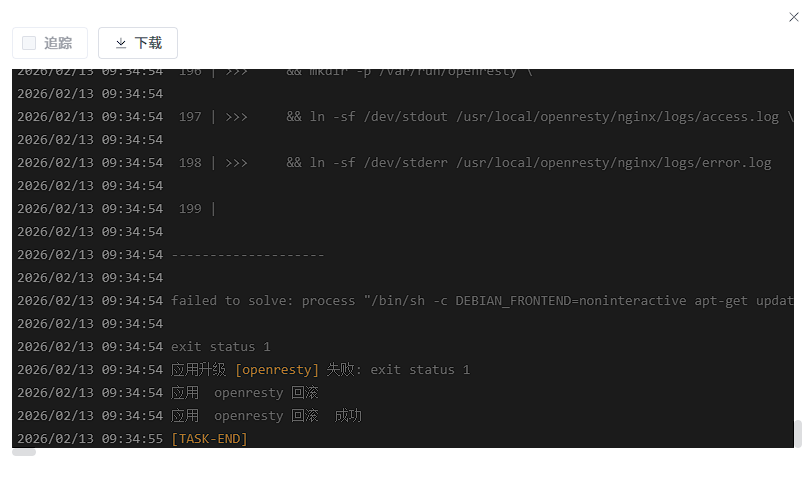811x483 pixels.
Task: Click the '199 |' log line
Action: (x=197, y=209)
